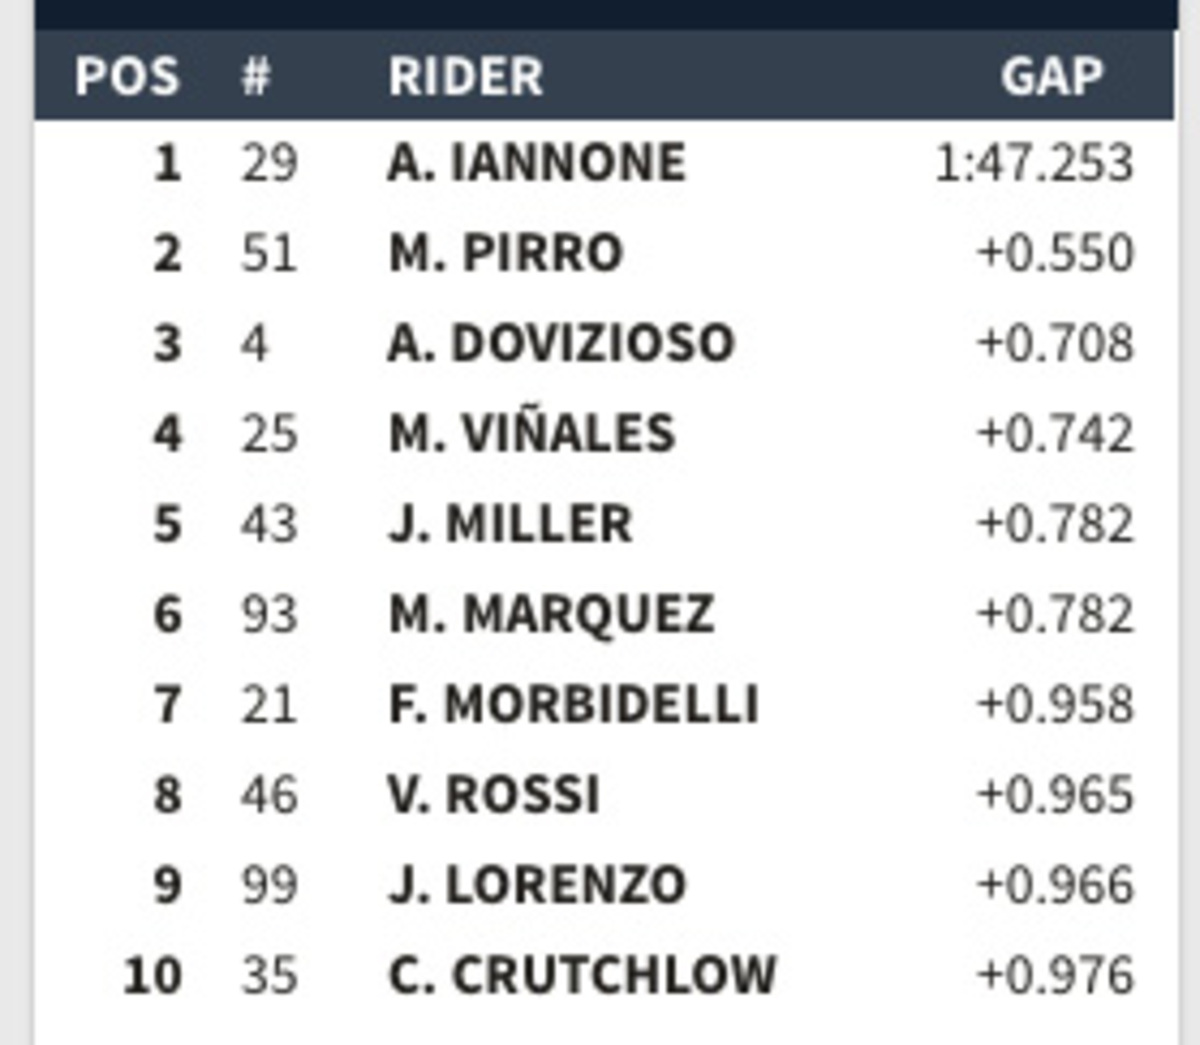The height and width of the screenshot is (1045, 1200).
Task: Click on M. Viñales
Action: (x=531, y=433)
